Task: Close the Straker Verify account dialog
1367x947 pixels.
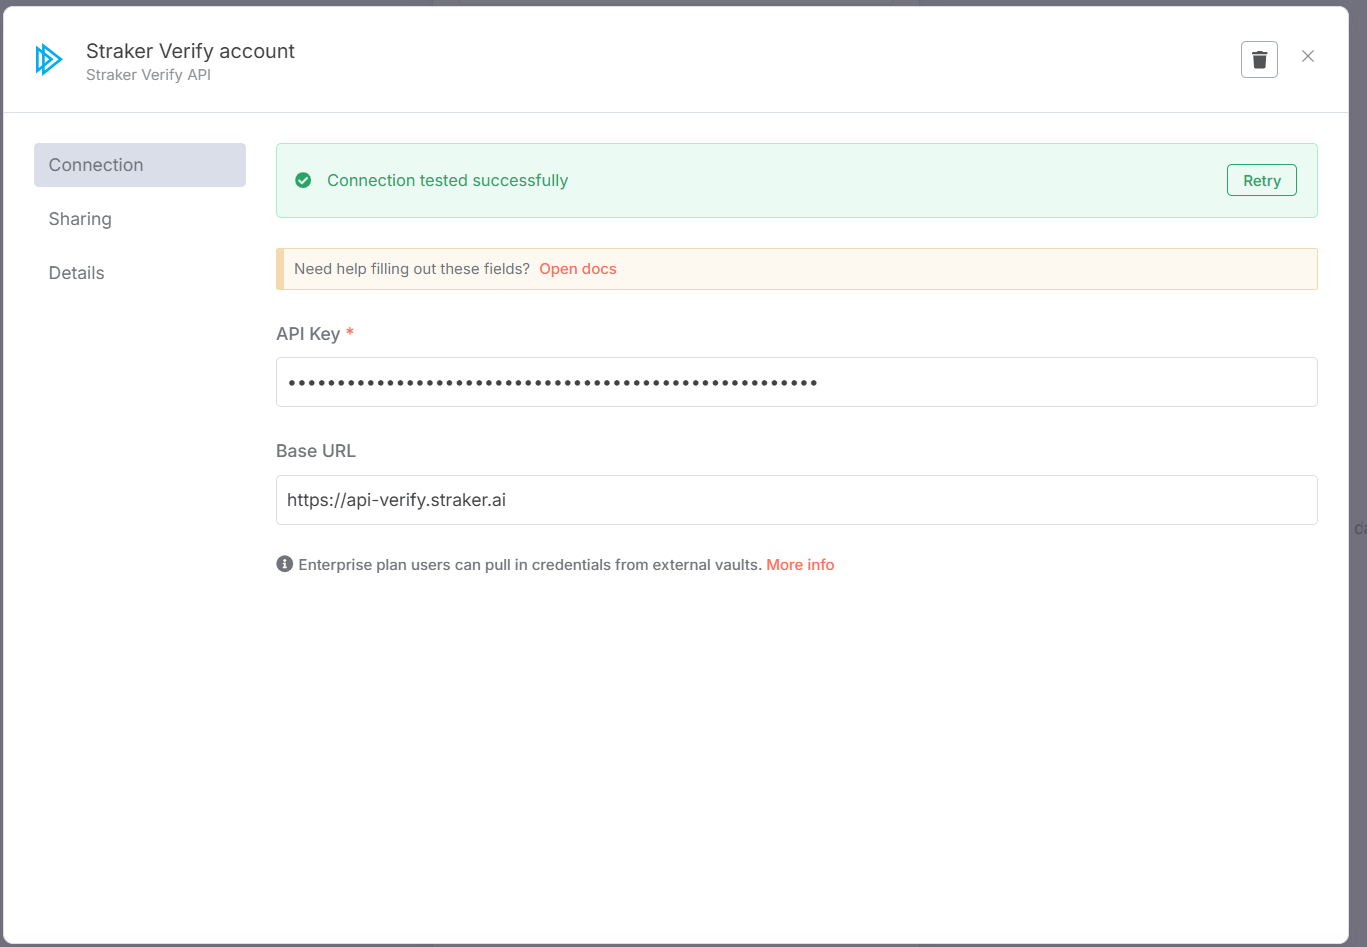Action: click(1308, 56)
